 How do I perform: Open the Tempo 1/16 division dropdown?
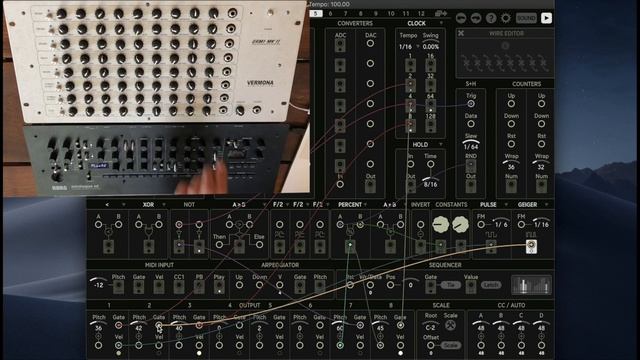(418, 47)
